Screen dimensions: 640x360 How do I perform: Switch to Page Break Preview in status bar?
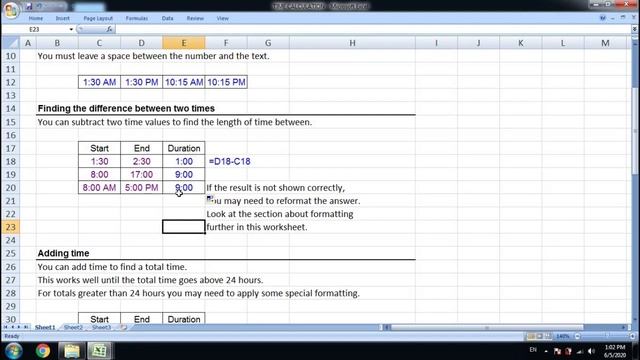pos(548,336)
